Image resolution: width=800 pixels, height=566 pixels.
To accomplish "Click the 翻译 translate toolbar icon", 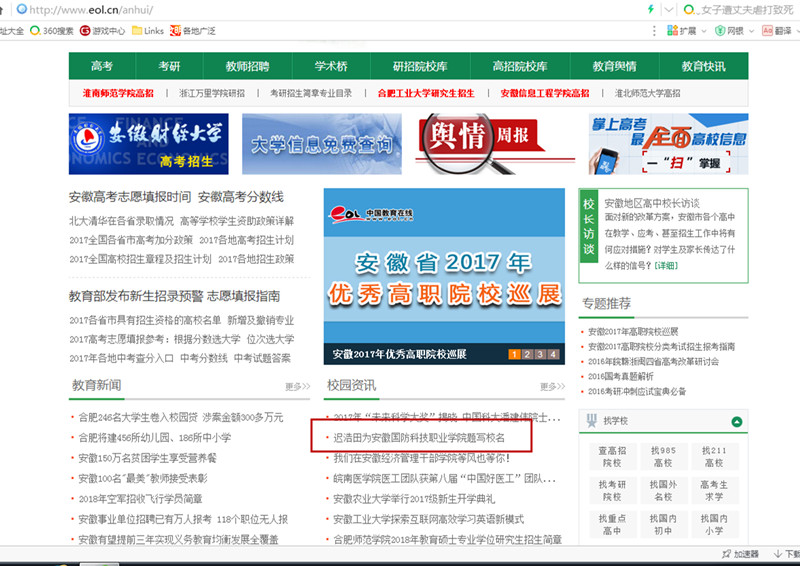I will [x=767, y=31].
